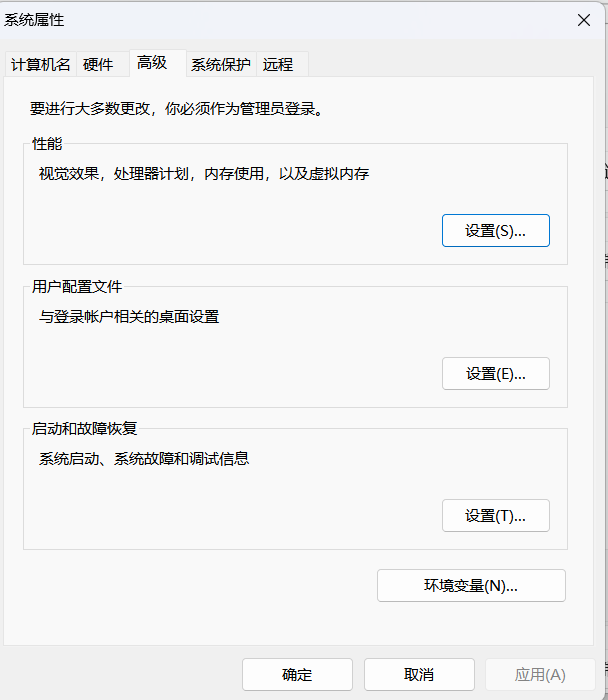Click the 系统属性 title bar text

(34, 20)
